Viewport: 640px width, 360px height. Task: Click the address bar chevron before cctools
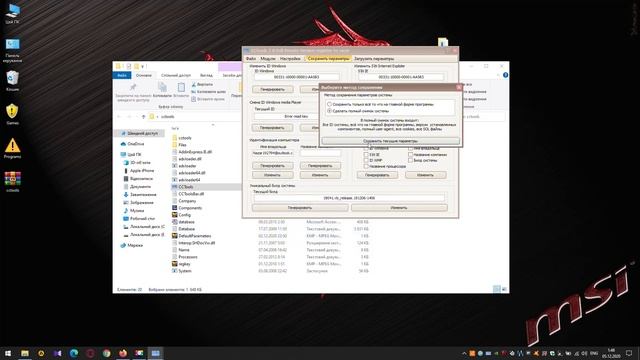(158, 117)
